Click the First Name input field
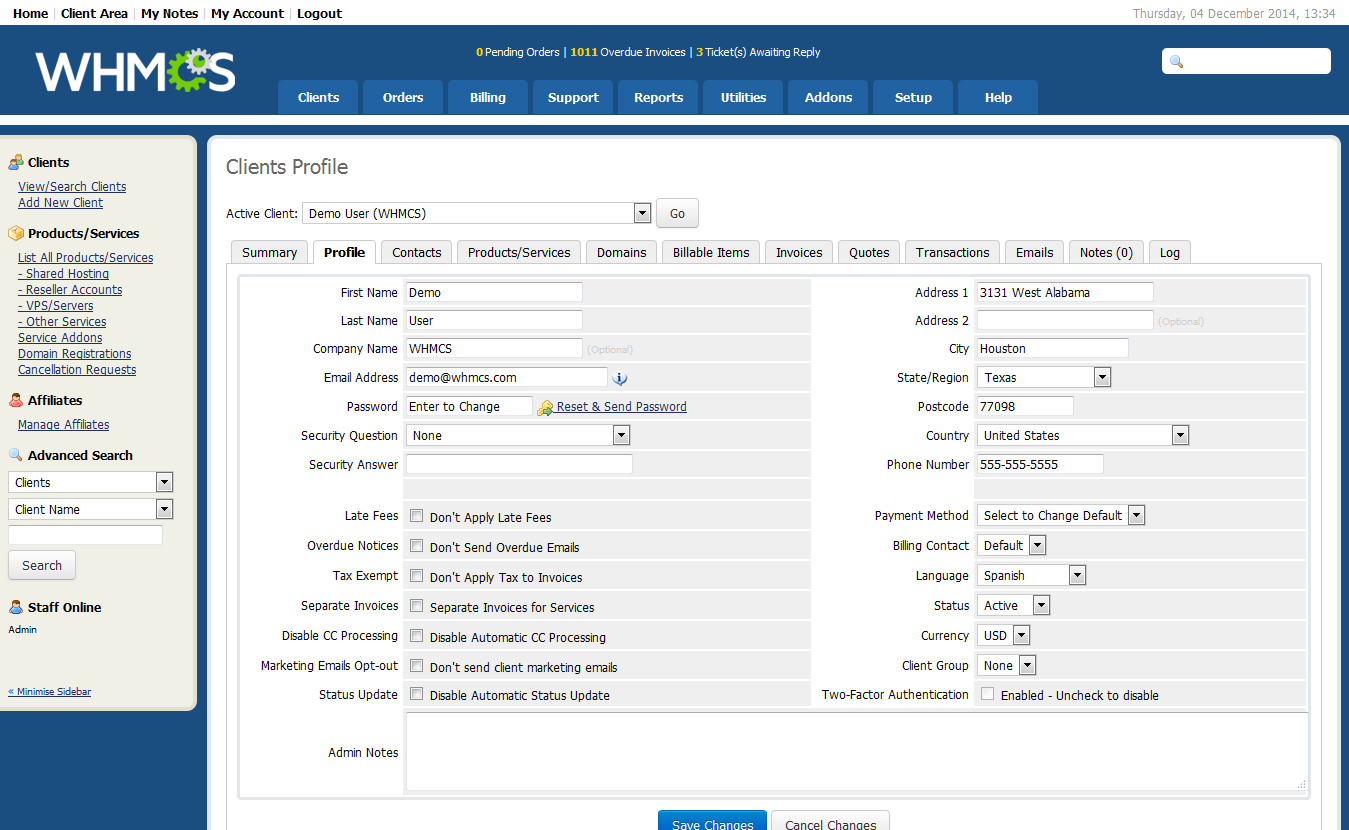Screen dimensions: 1349x830 pos(494,292)
